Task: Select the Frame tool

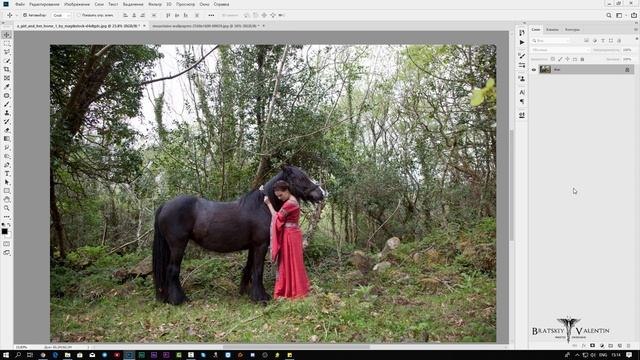Action: pos(7,78)
